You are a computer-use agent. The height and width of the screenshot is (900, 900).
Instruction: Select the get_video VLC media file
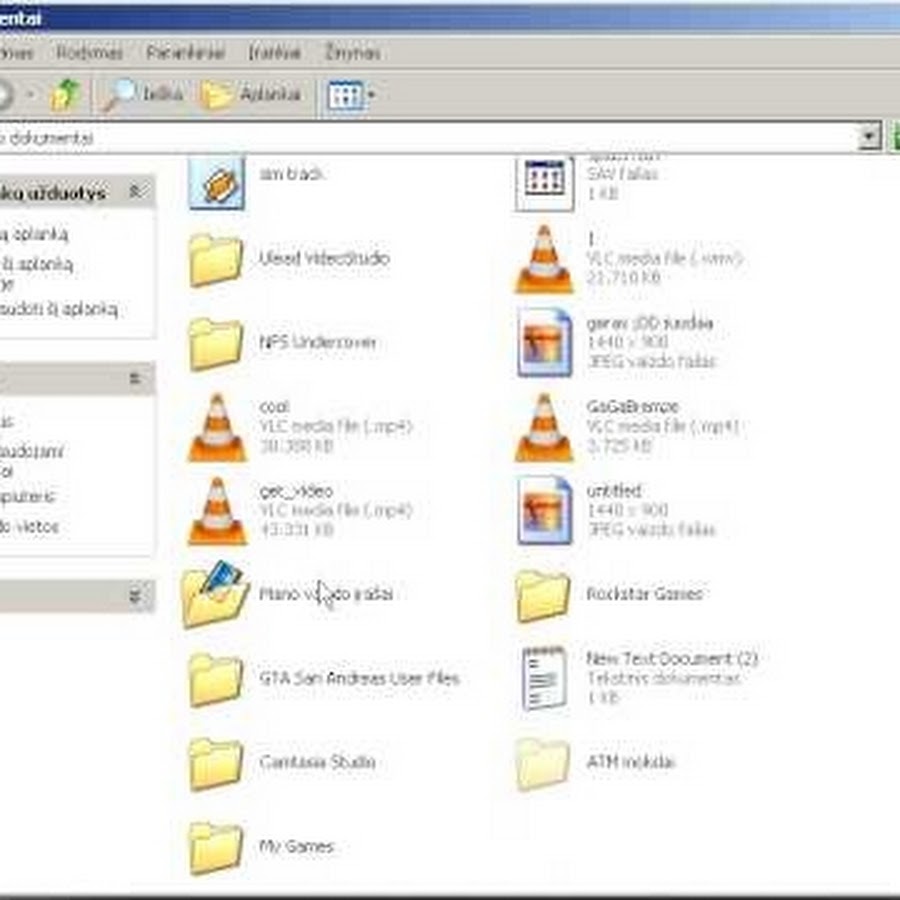pos(301,510)
